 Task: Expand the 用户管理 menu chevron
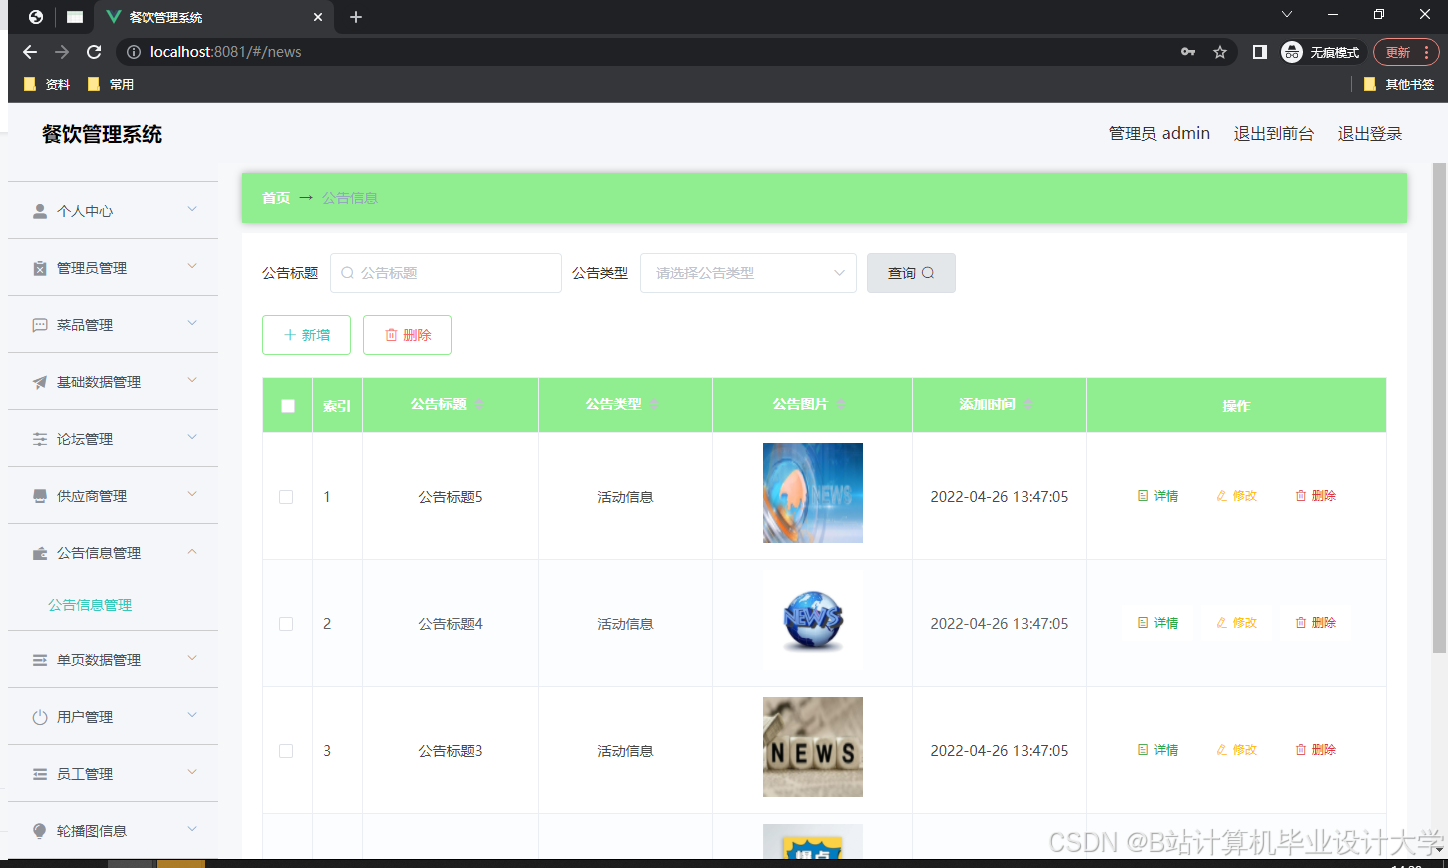tap(192, 715)
